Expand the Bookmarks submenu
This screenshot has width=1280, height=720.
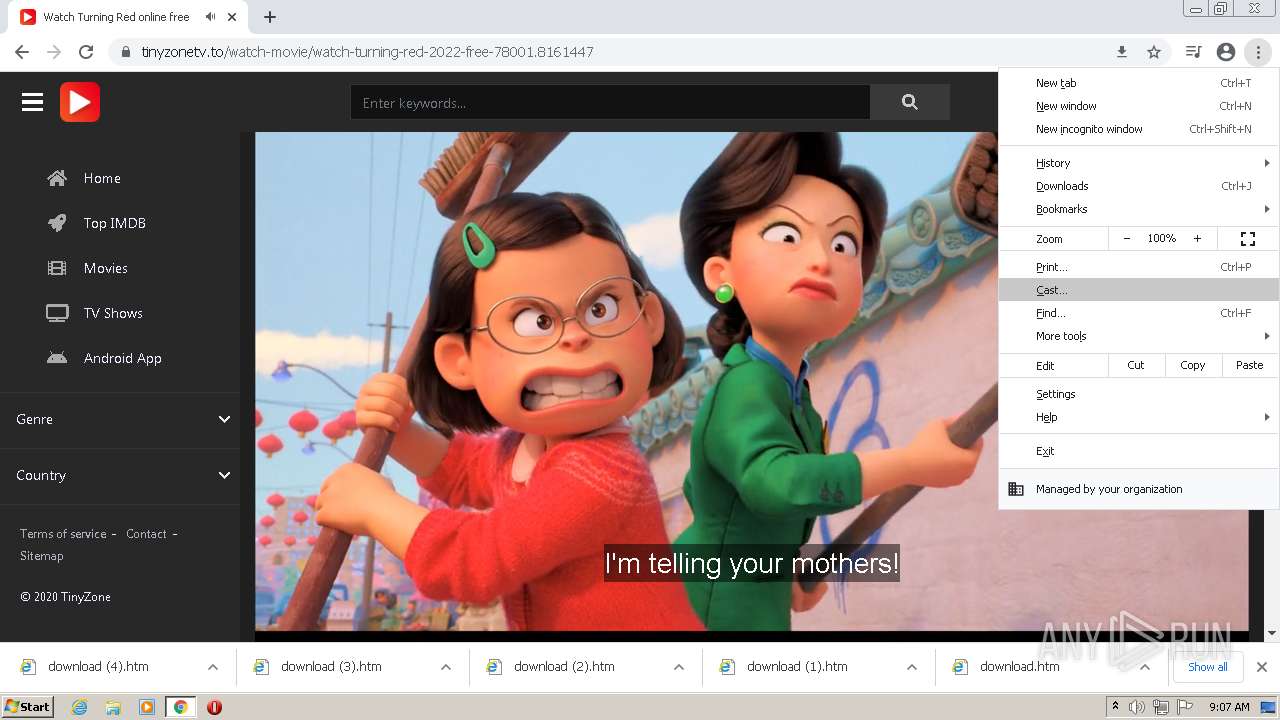[1139, 209]
